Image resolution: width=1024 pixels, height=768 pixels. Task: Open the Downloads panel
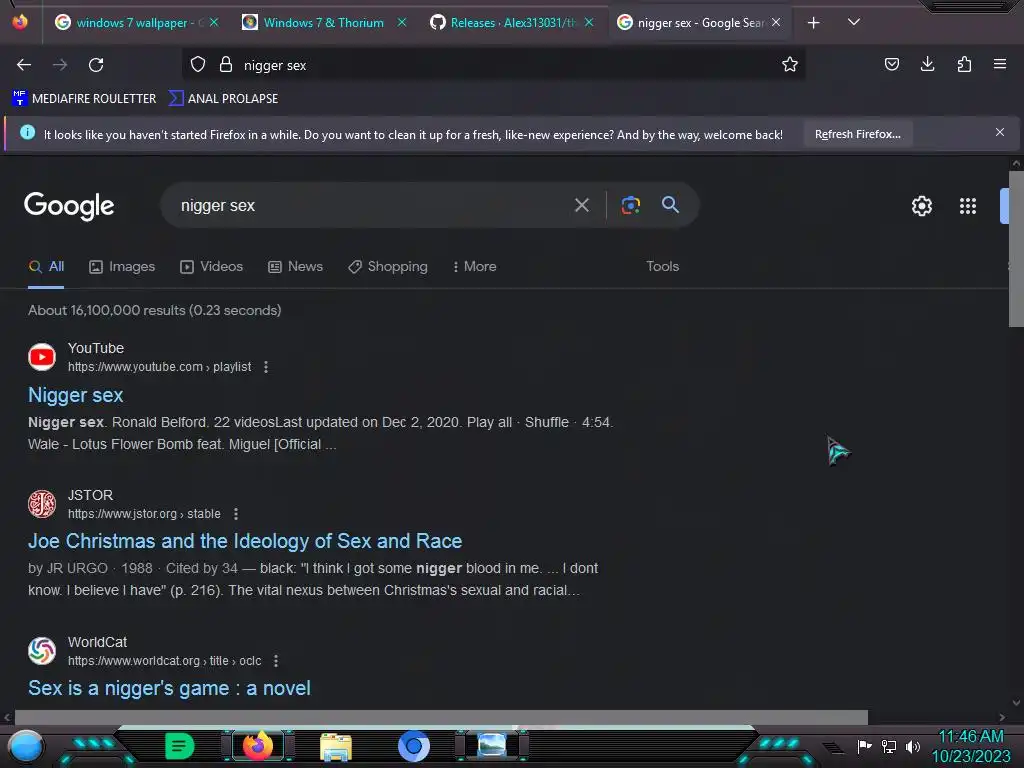[x=927, y=64]
